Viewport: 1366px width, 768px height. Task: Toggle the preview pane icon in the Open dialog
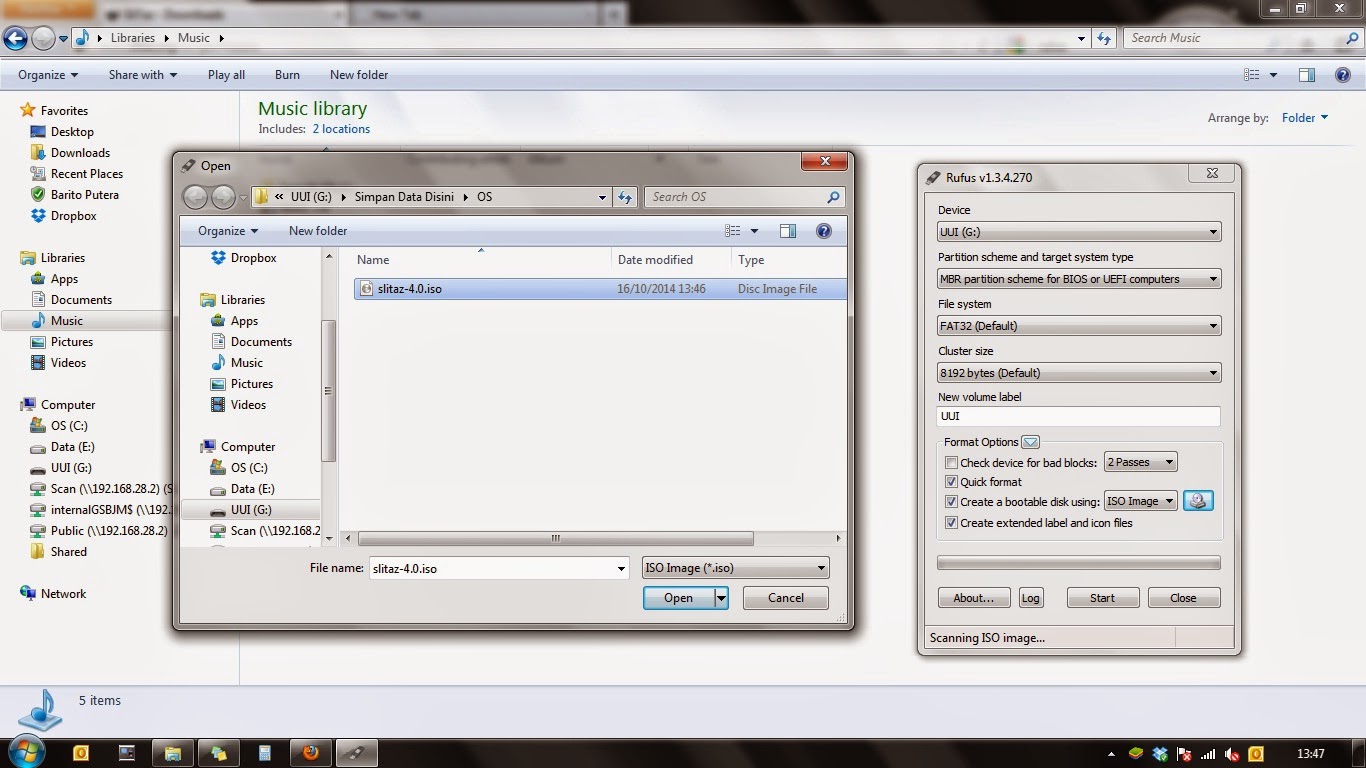[788, 231]
